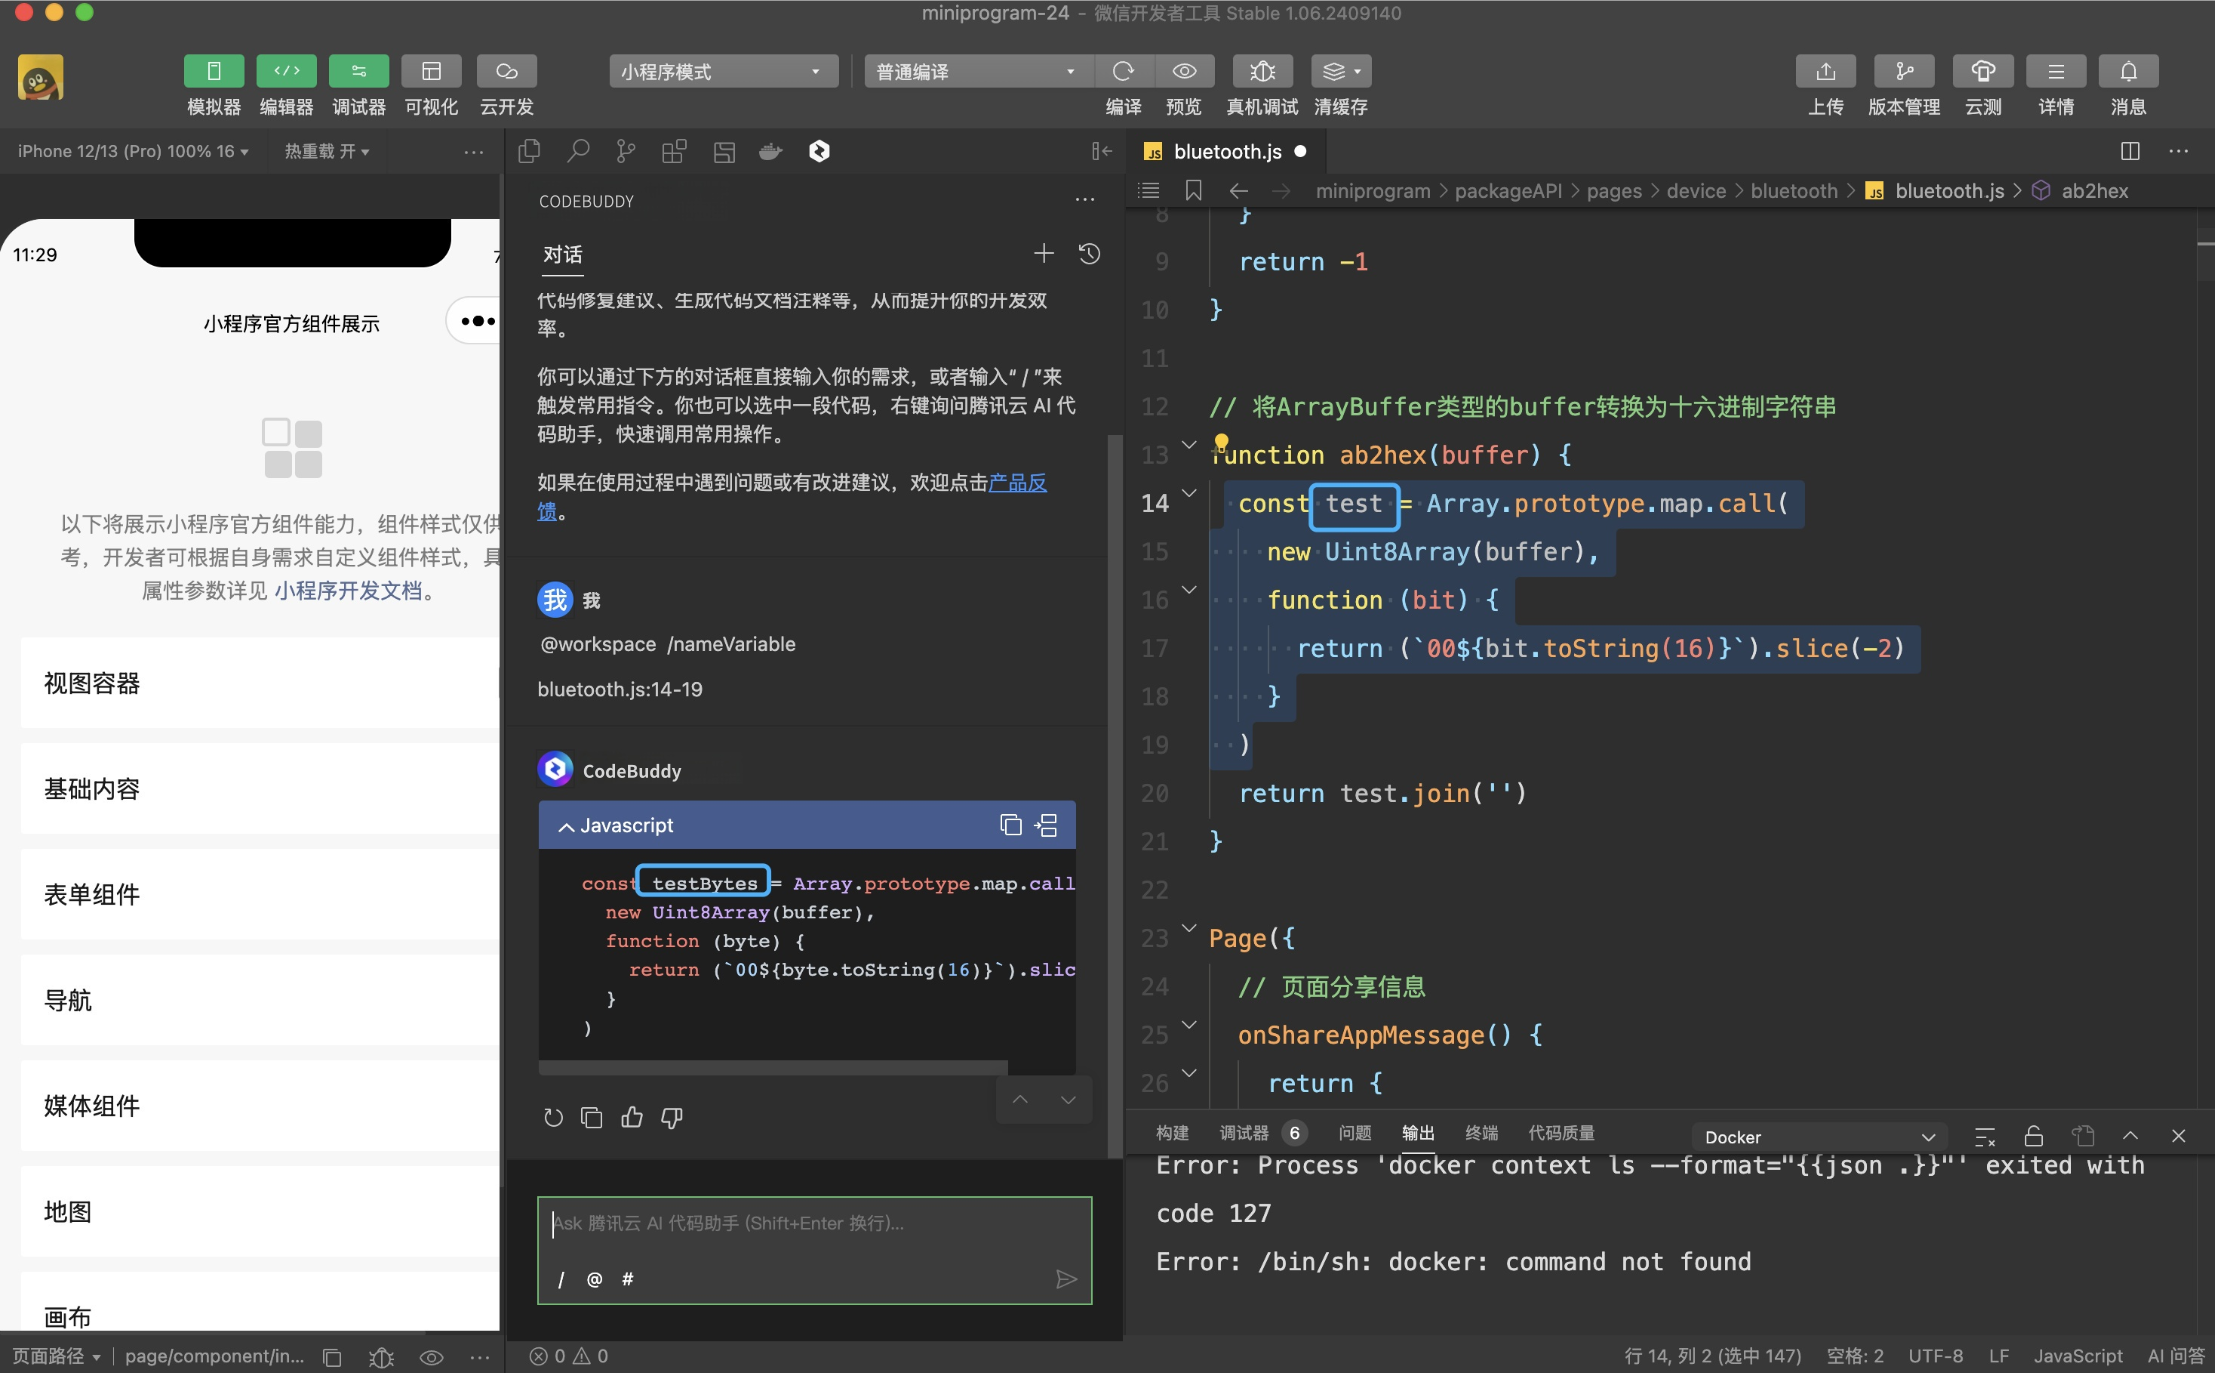Open the product feedback link

point(1016,483)
